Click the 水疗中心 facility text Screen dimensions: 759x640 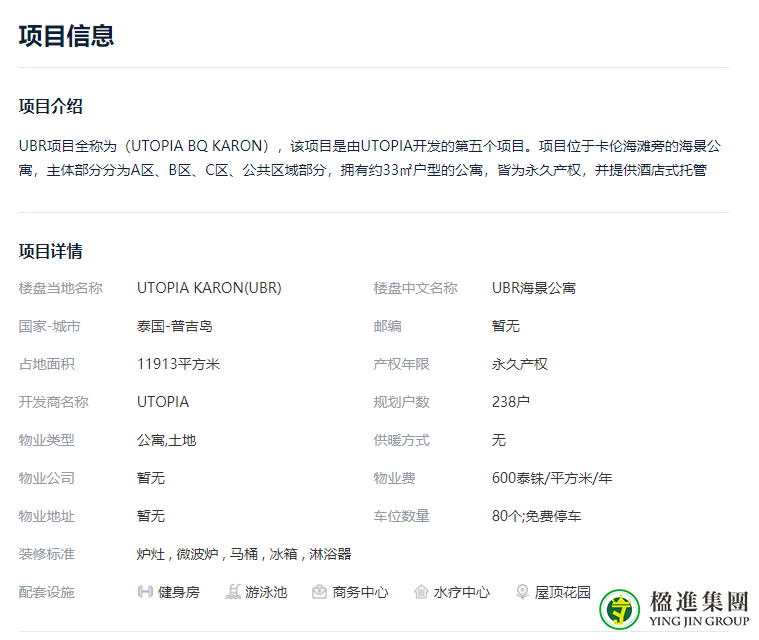[x=462, y=592]
